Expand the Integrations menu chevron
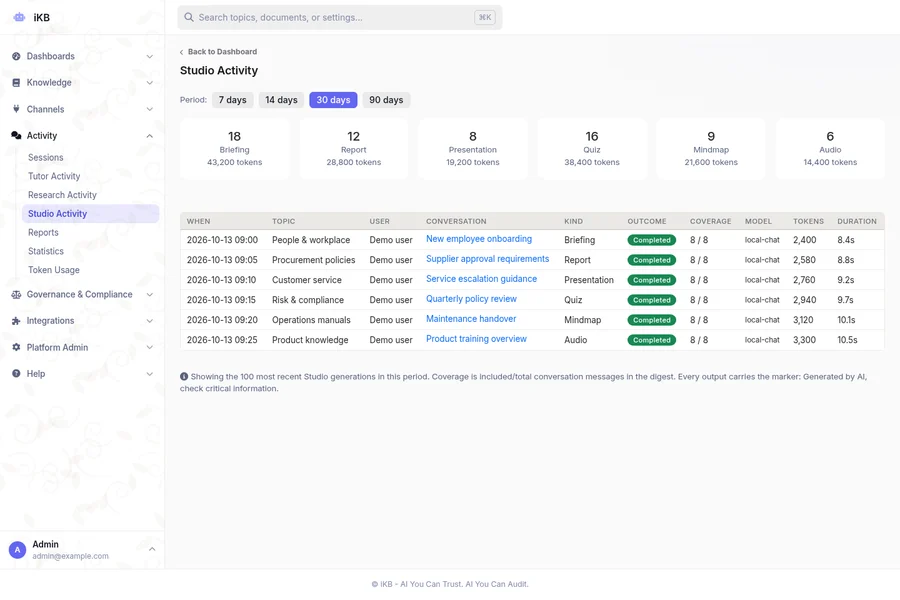 [150, 321]
